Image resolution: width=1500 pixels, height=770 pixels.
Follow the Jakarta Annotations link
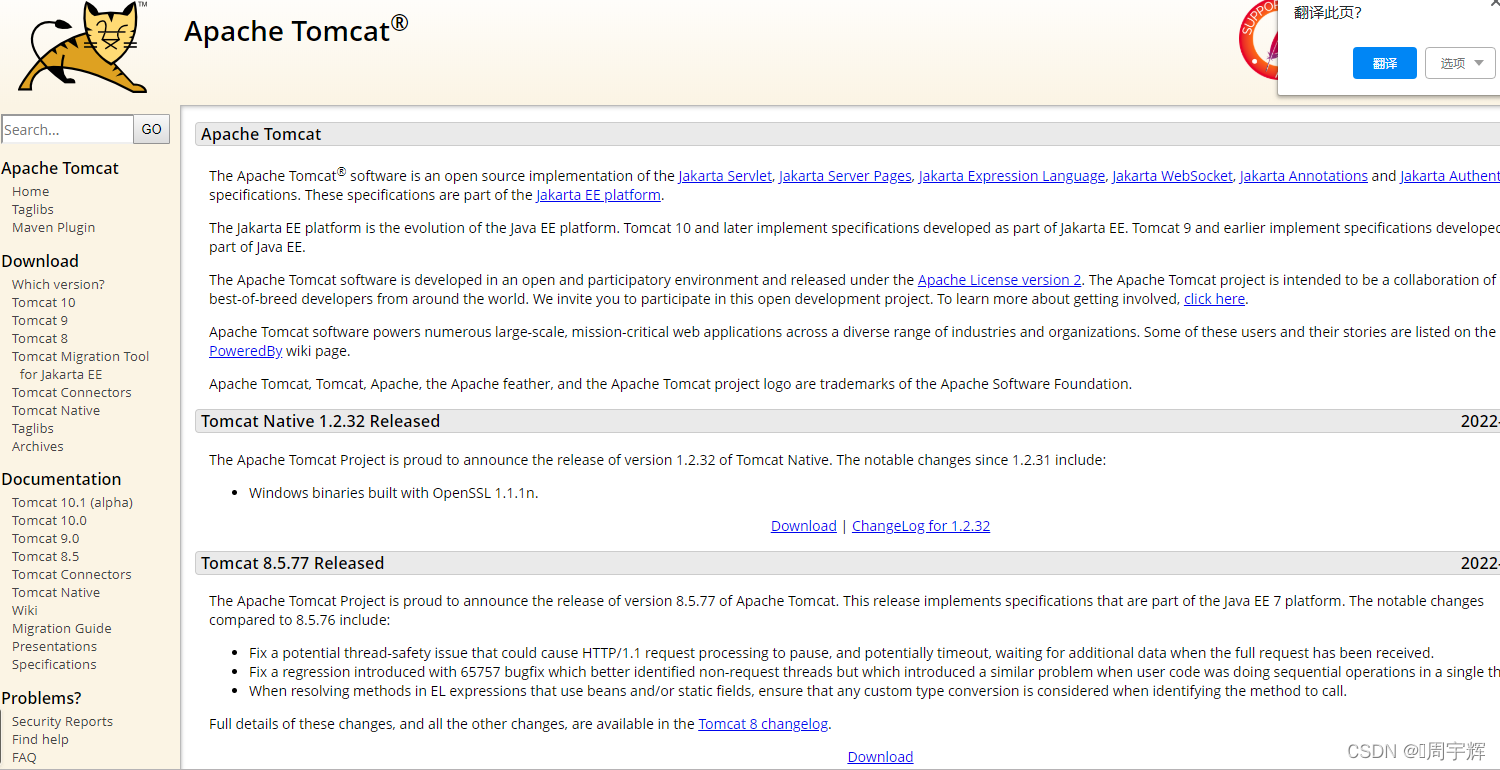[1304, 176]
